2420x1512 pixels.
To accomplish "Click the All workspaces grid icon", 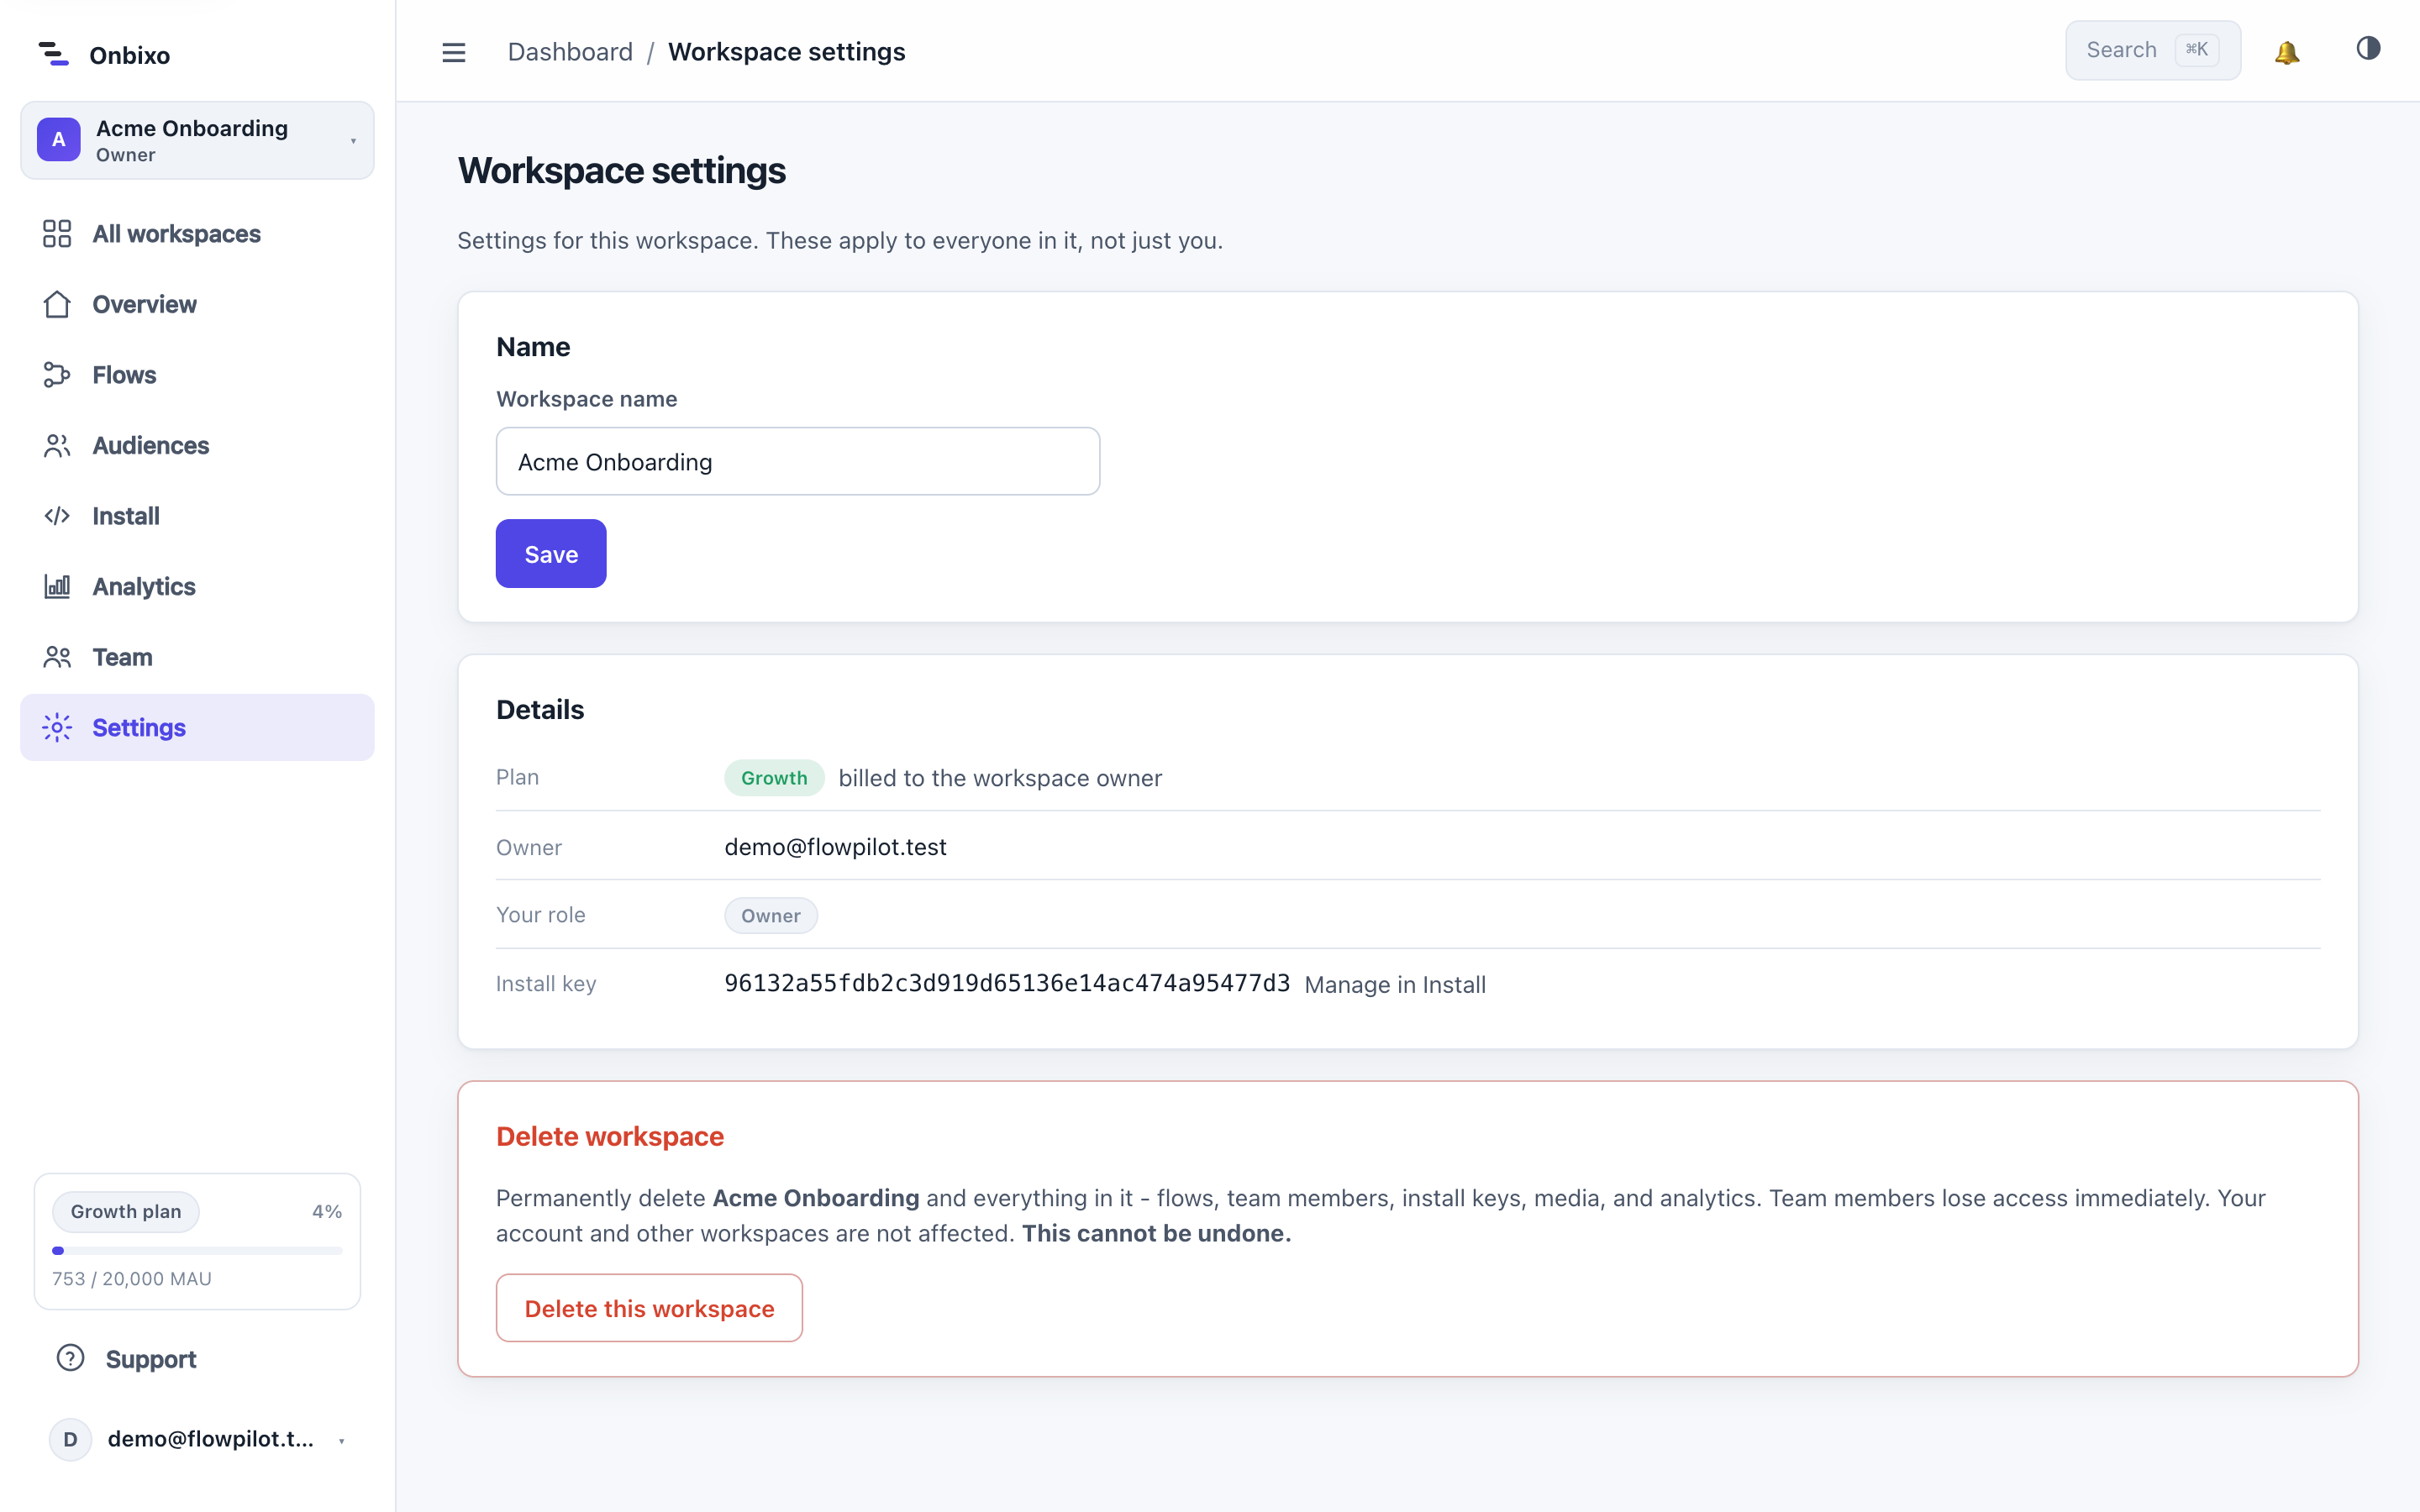I will point(57,234).
